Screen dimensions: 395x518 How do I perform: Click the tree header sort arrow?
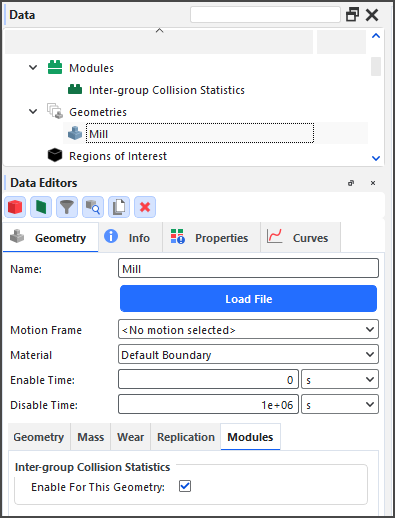click(160, 31)
